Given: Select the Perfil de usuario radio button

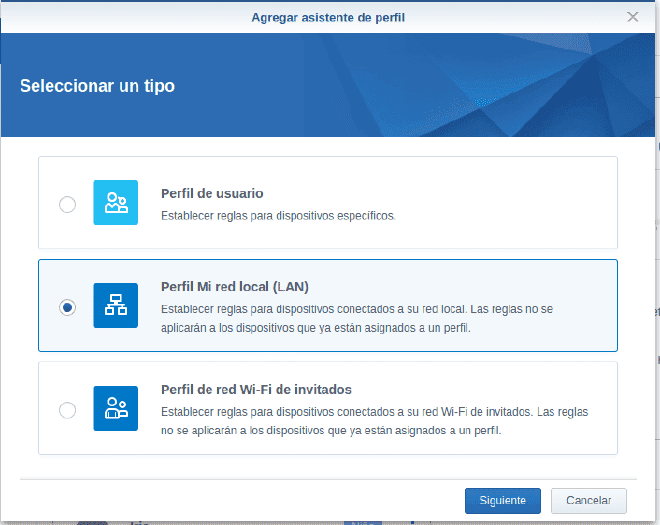Looking at the screenshot, I should pyautogui.click(x=67, y=205).
